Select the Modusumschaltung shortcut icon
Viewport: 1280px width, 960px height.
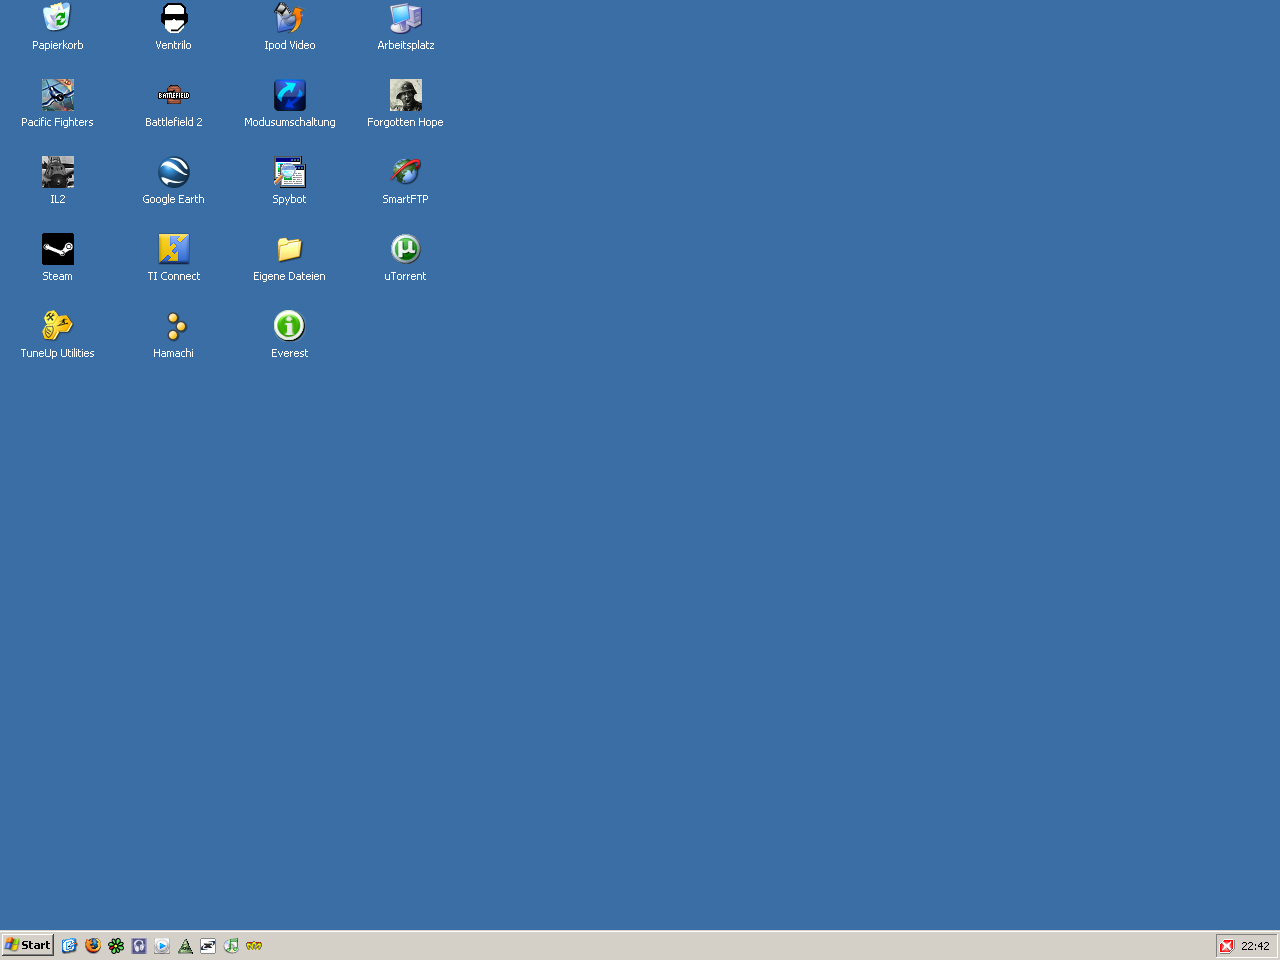(x=290, y=95)
